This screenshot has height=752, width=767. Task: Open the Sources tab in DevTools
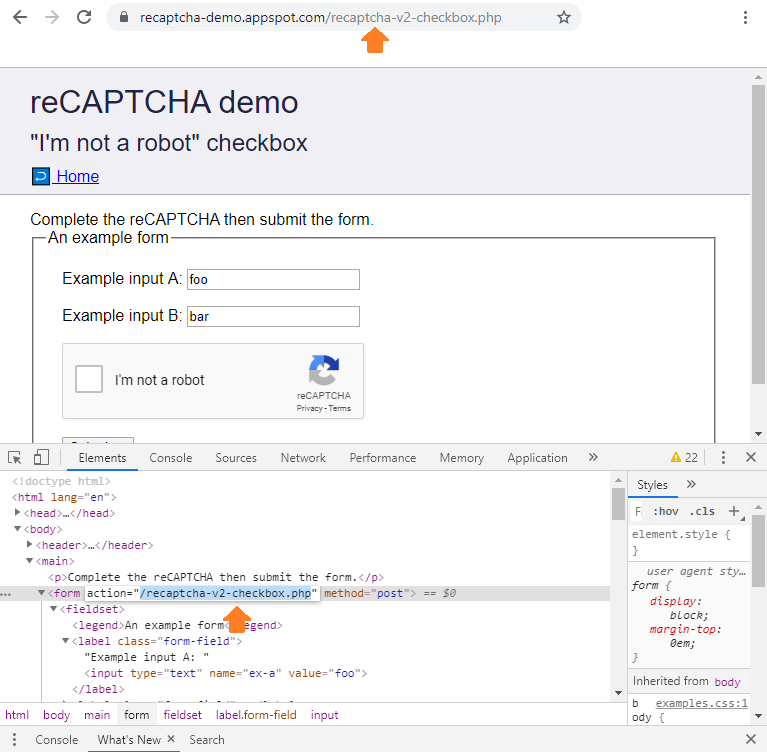(236, 458)
